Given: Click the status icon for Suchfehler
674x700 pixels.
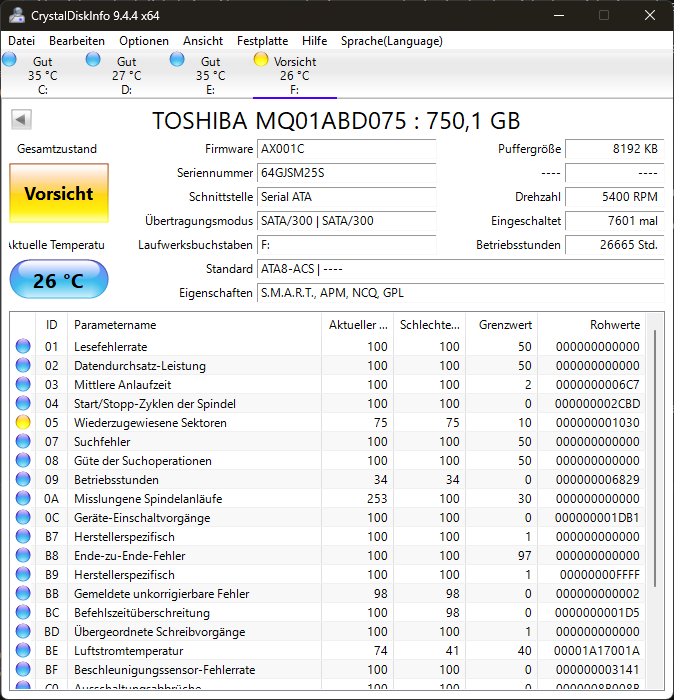Looking at the screenshot, I should [x=23, y=442].
